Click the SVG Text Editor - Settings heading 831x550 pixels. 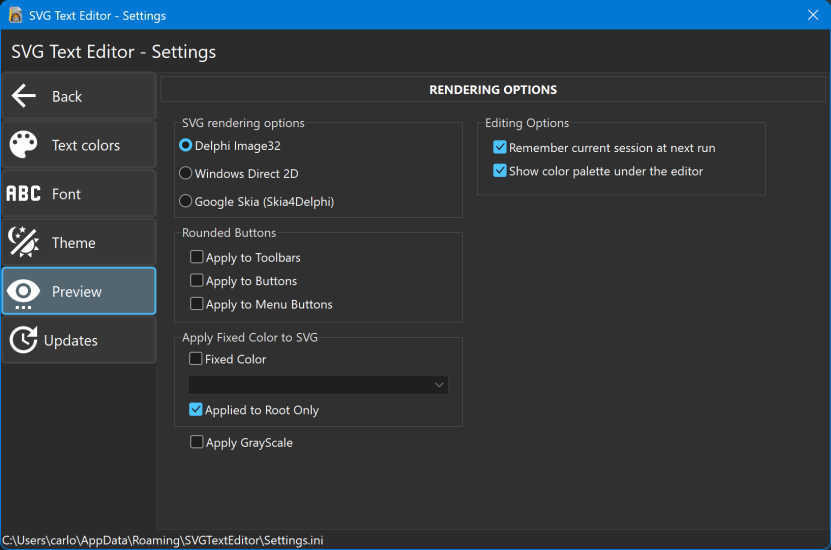[113, 52]
